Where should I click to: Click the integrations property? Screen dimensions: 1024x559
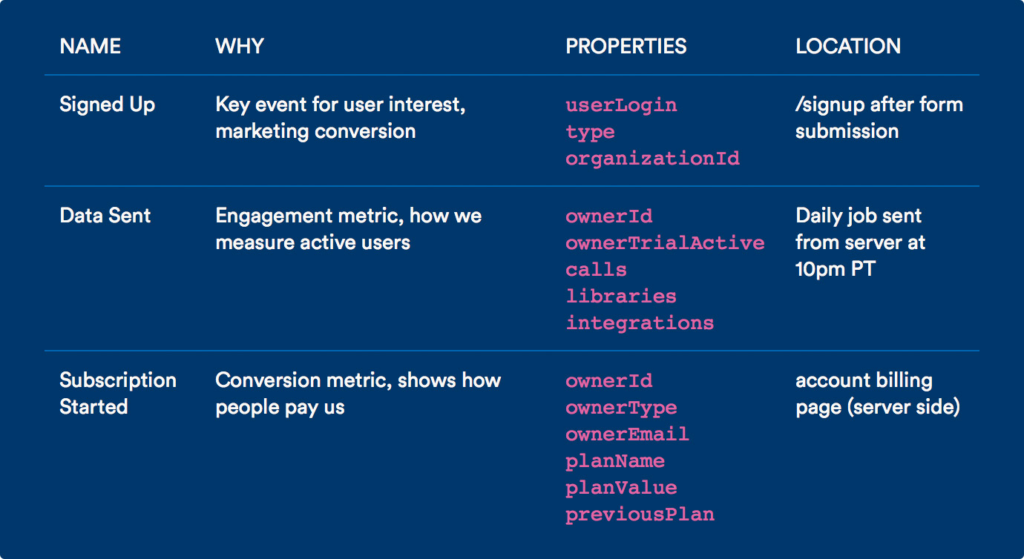(x=640, y=323)
